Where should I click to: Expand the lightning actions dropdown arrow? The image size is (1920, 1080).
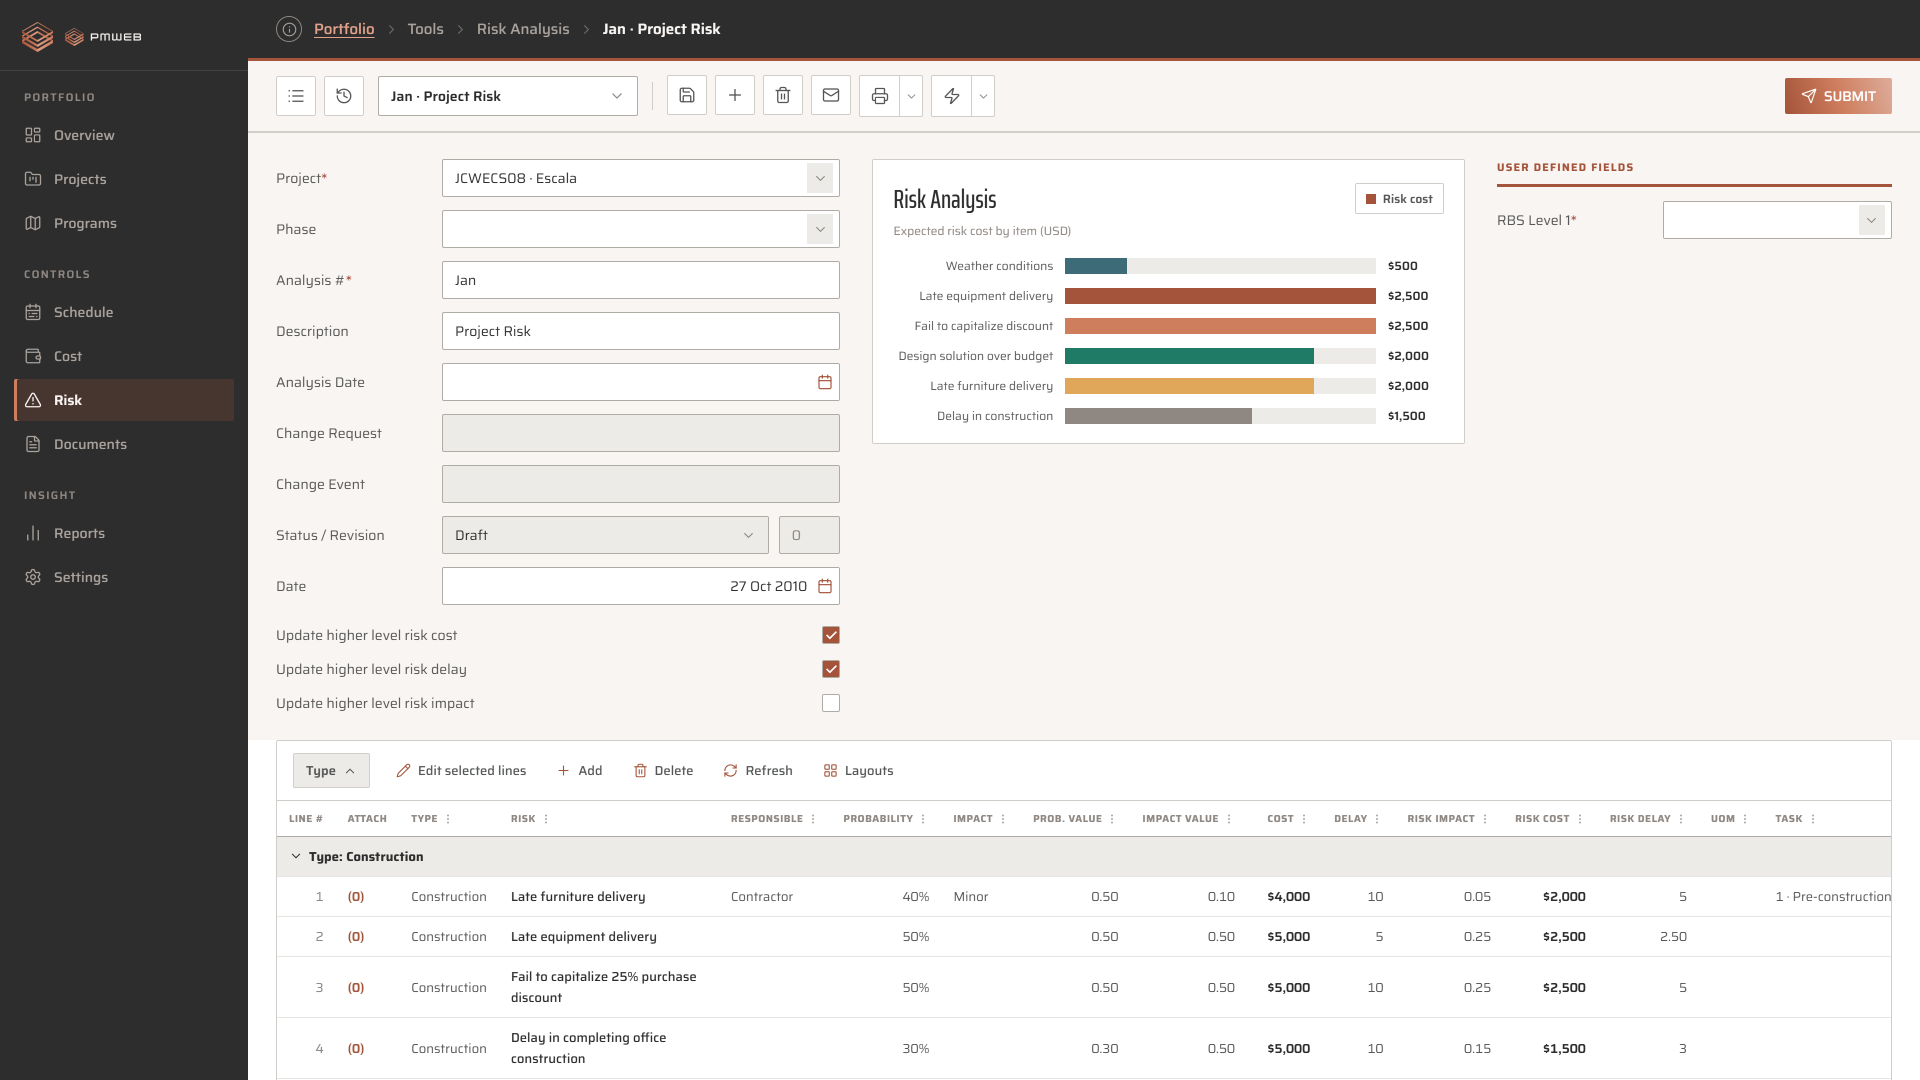click(983, 96)
